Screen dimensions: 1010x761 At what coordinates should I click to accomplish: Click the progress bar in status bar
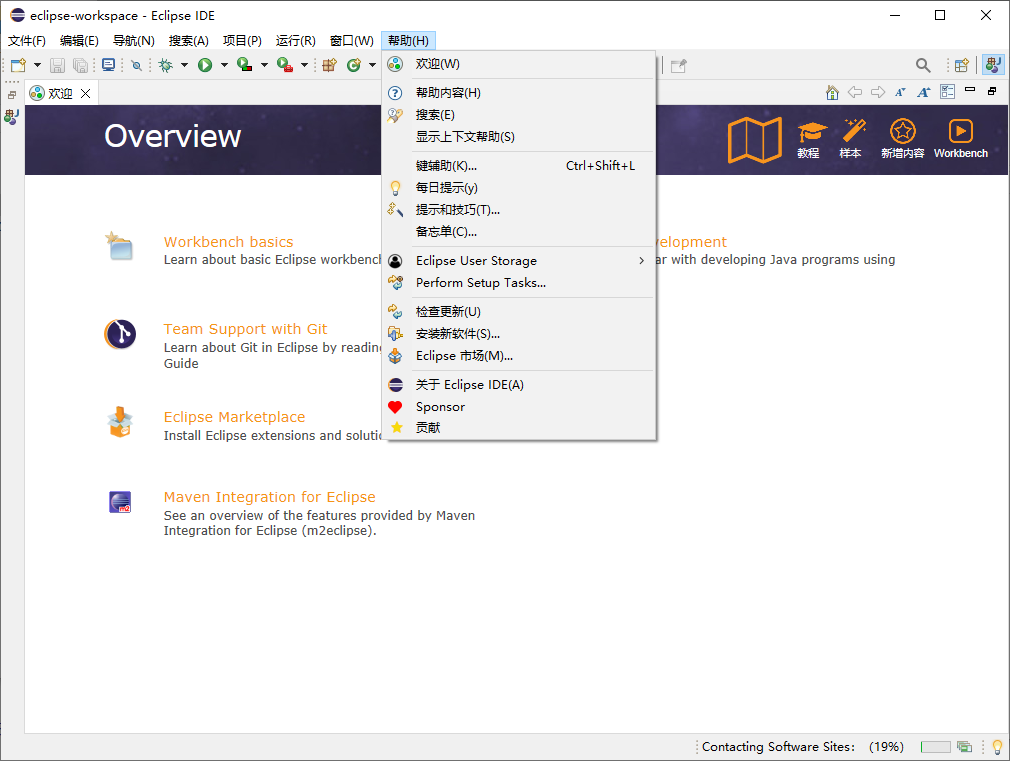coord(935,747)
